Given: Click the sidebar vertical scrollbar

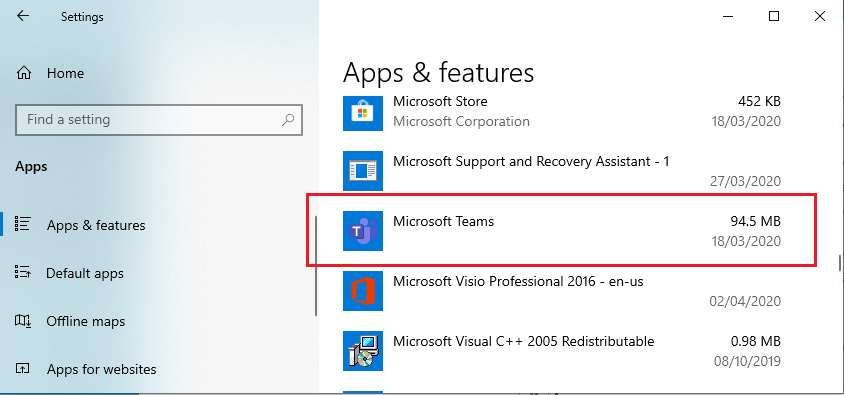Looking at the screenshot, I should 316,266.
